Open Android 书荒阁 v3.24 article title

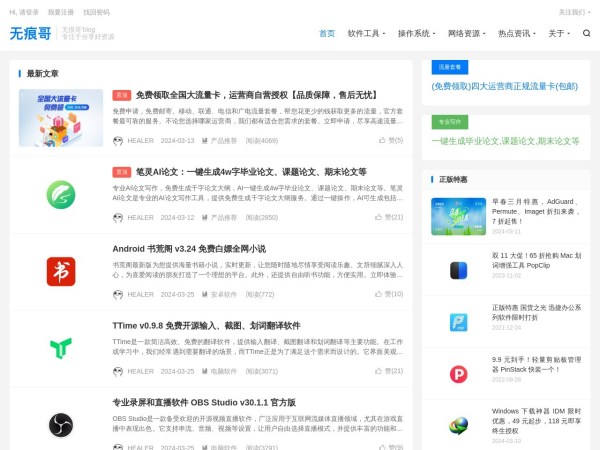[189, 249]
